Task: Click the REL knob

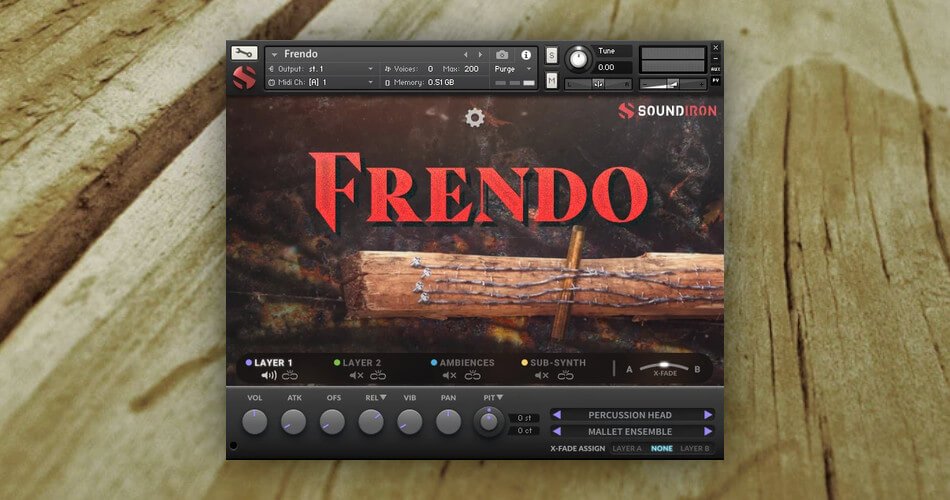Action: point(371,421)
